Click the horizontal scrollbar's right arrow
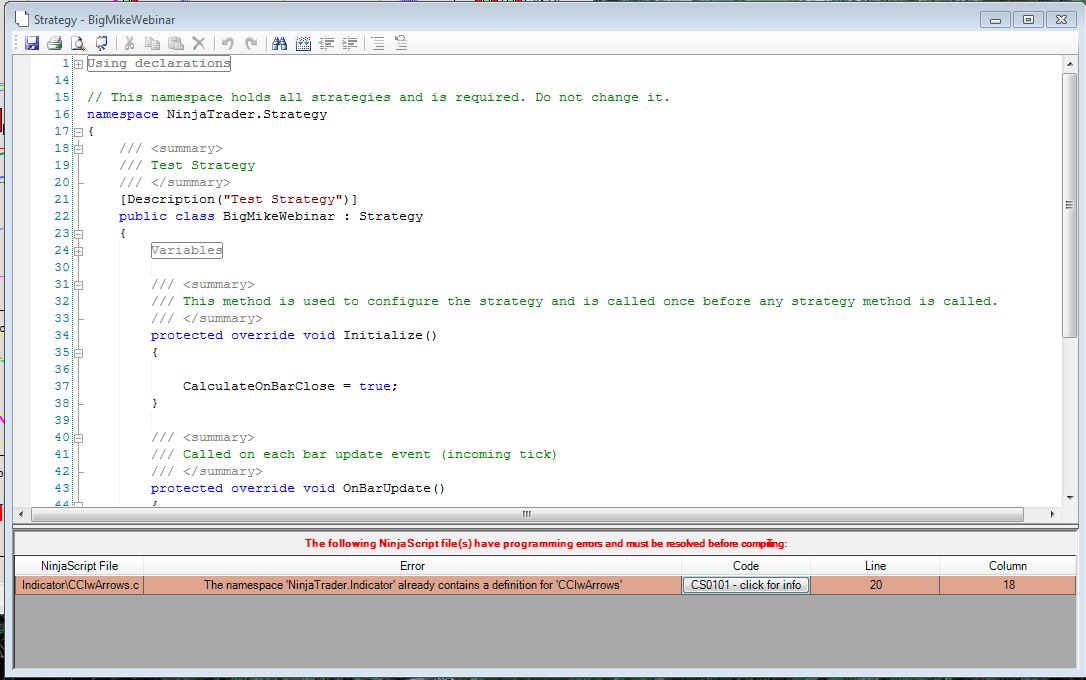The image size is (1086, 680). 1051,514
